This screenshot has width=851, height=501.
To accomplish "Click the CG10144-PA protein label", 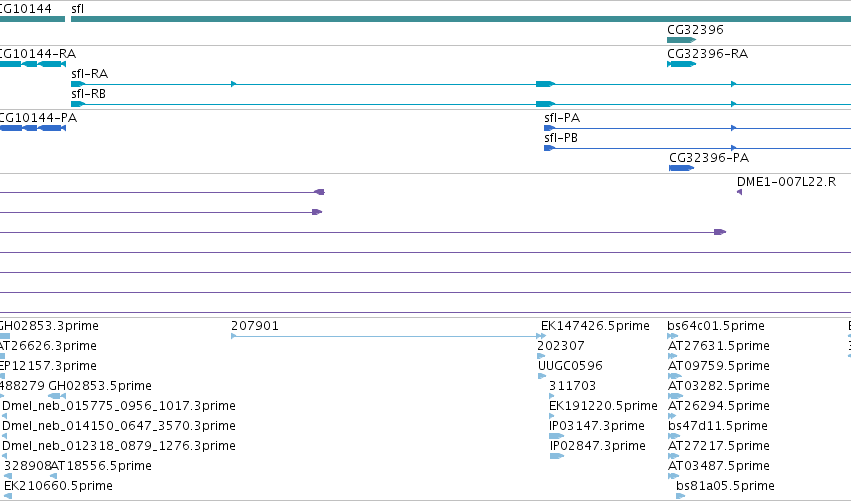I will (x=38, y=118).
